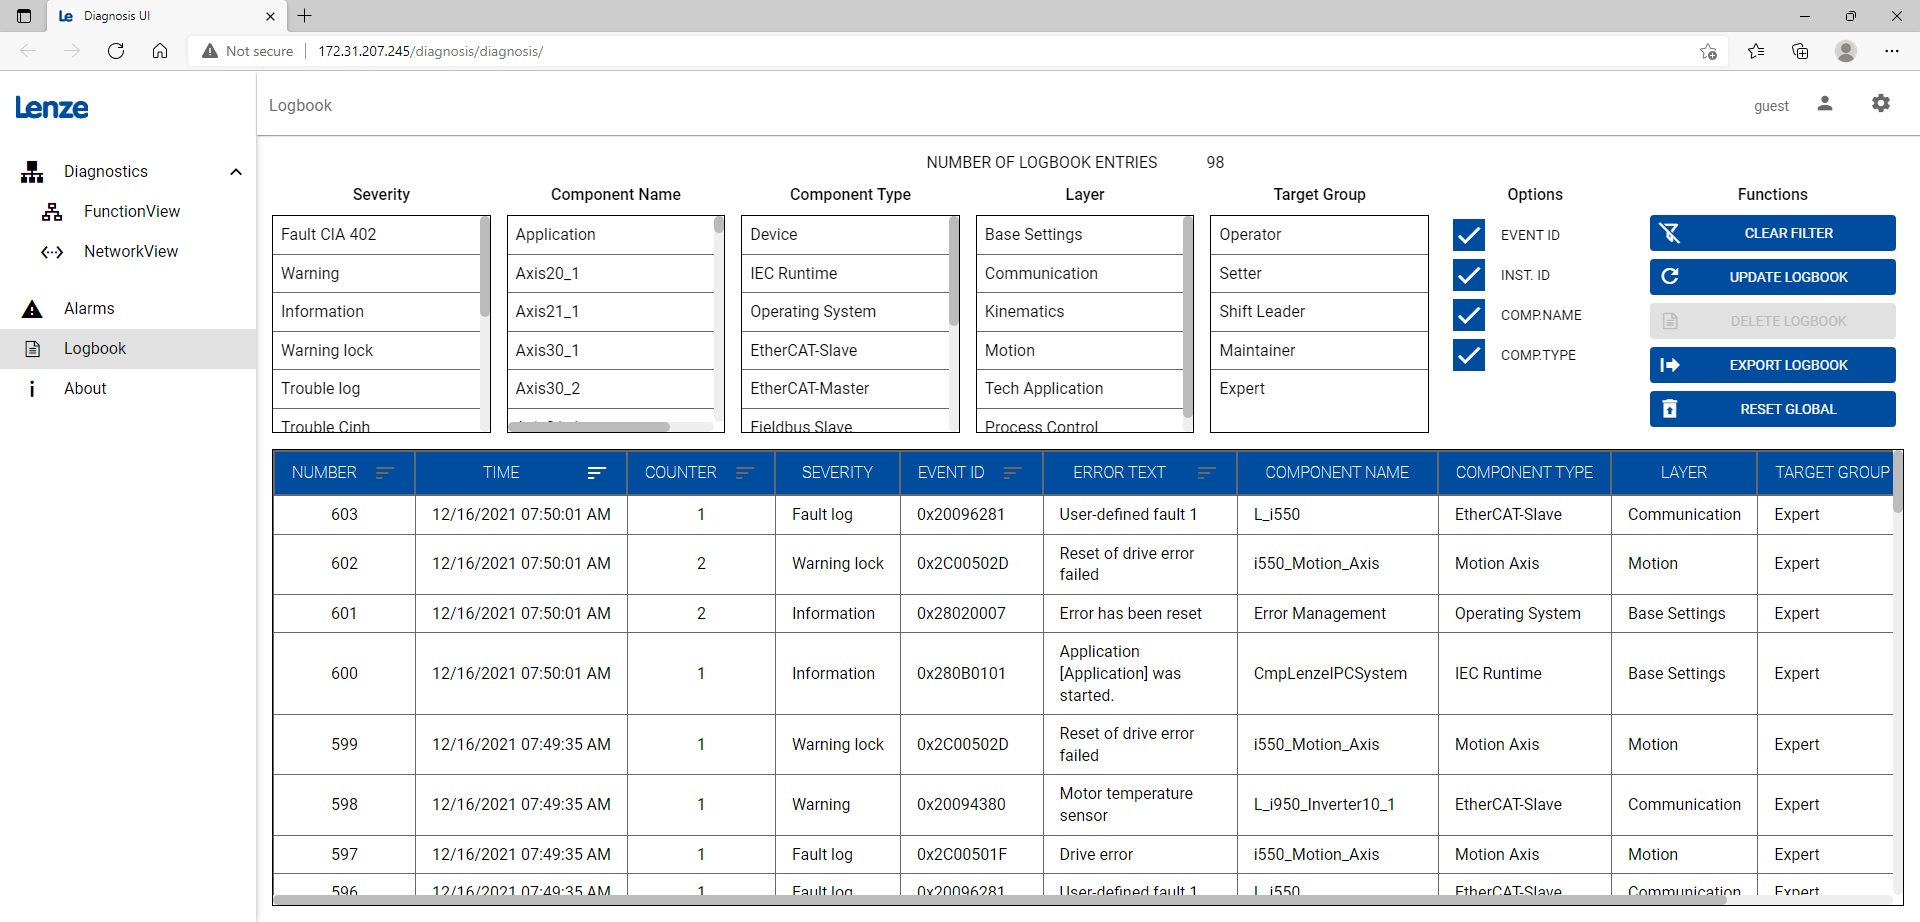This screenshot has width=1920, height=922.
Task: Toggle the INST. ID checkbox
Action: click(1468, 275)
